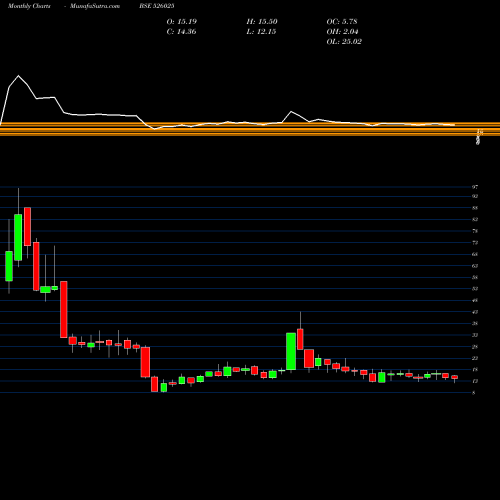
Task: Click the 'Monthly Charts' title text
Action: point(29,6)
